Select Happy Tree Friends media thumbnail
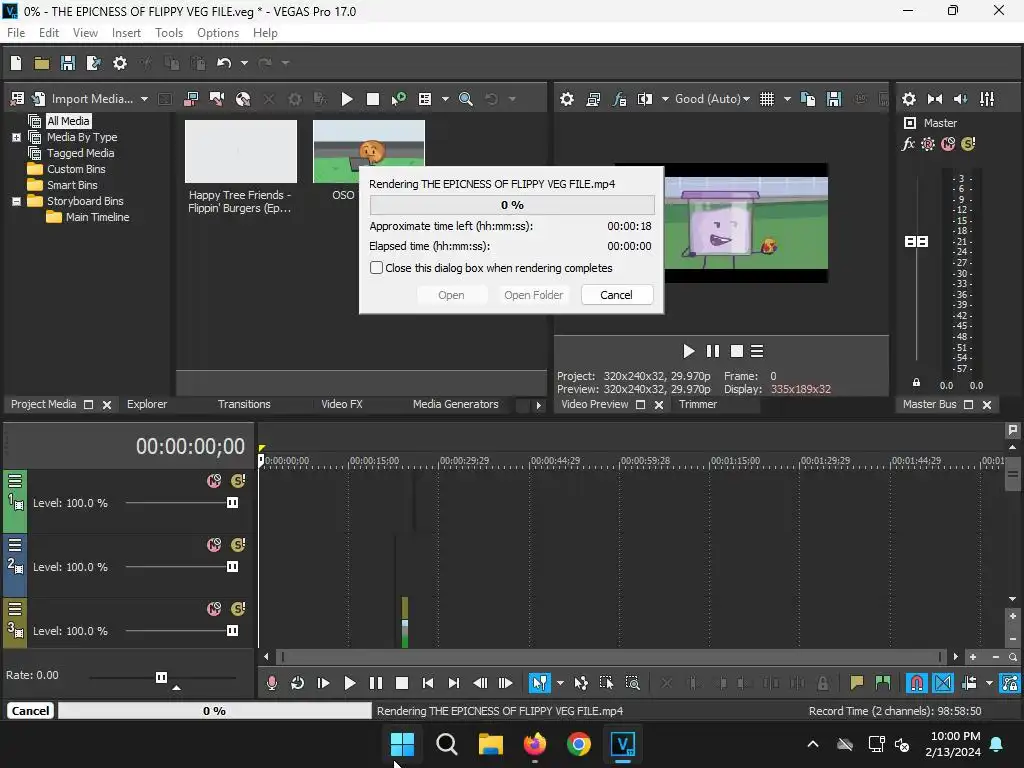The image size is (1024, 768). [x=240, y=152]
